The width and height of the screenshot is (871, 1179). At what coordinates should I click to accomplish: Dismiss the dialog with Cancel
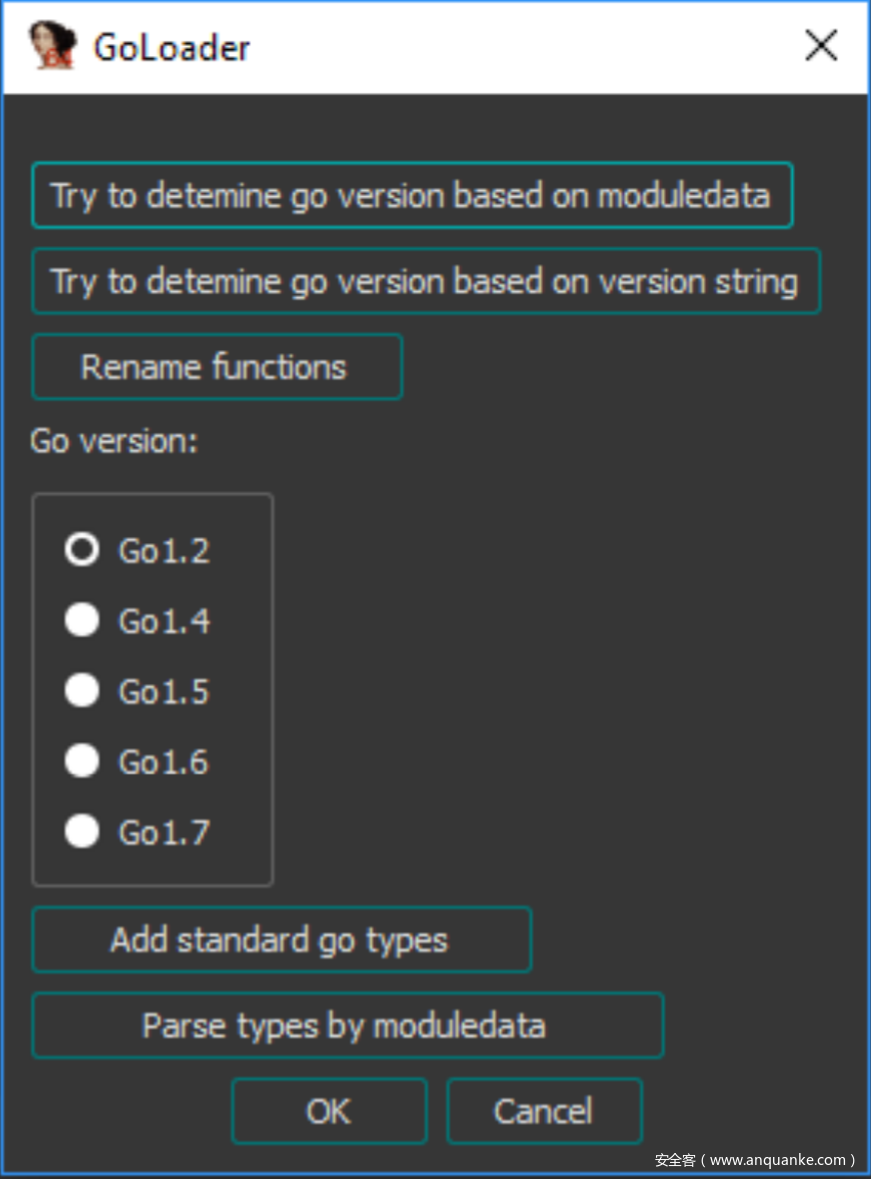click(545, 1111)
